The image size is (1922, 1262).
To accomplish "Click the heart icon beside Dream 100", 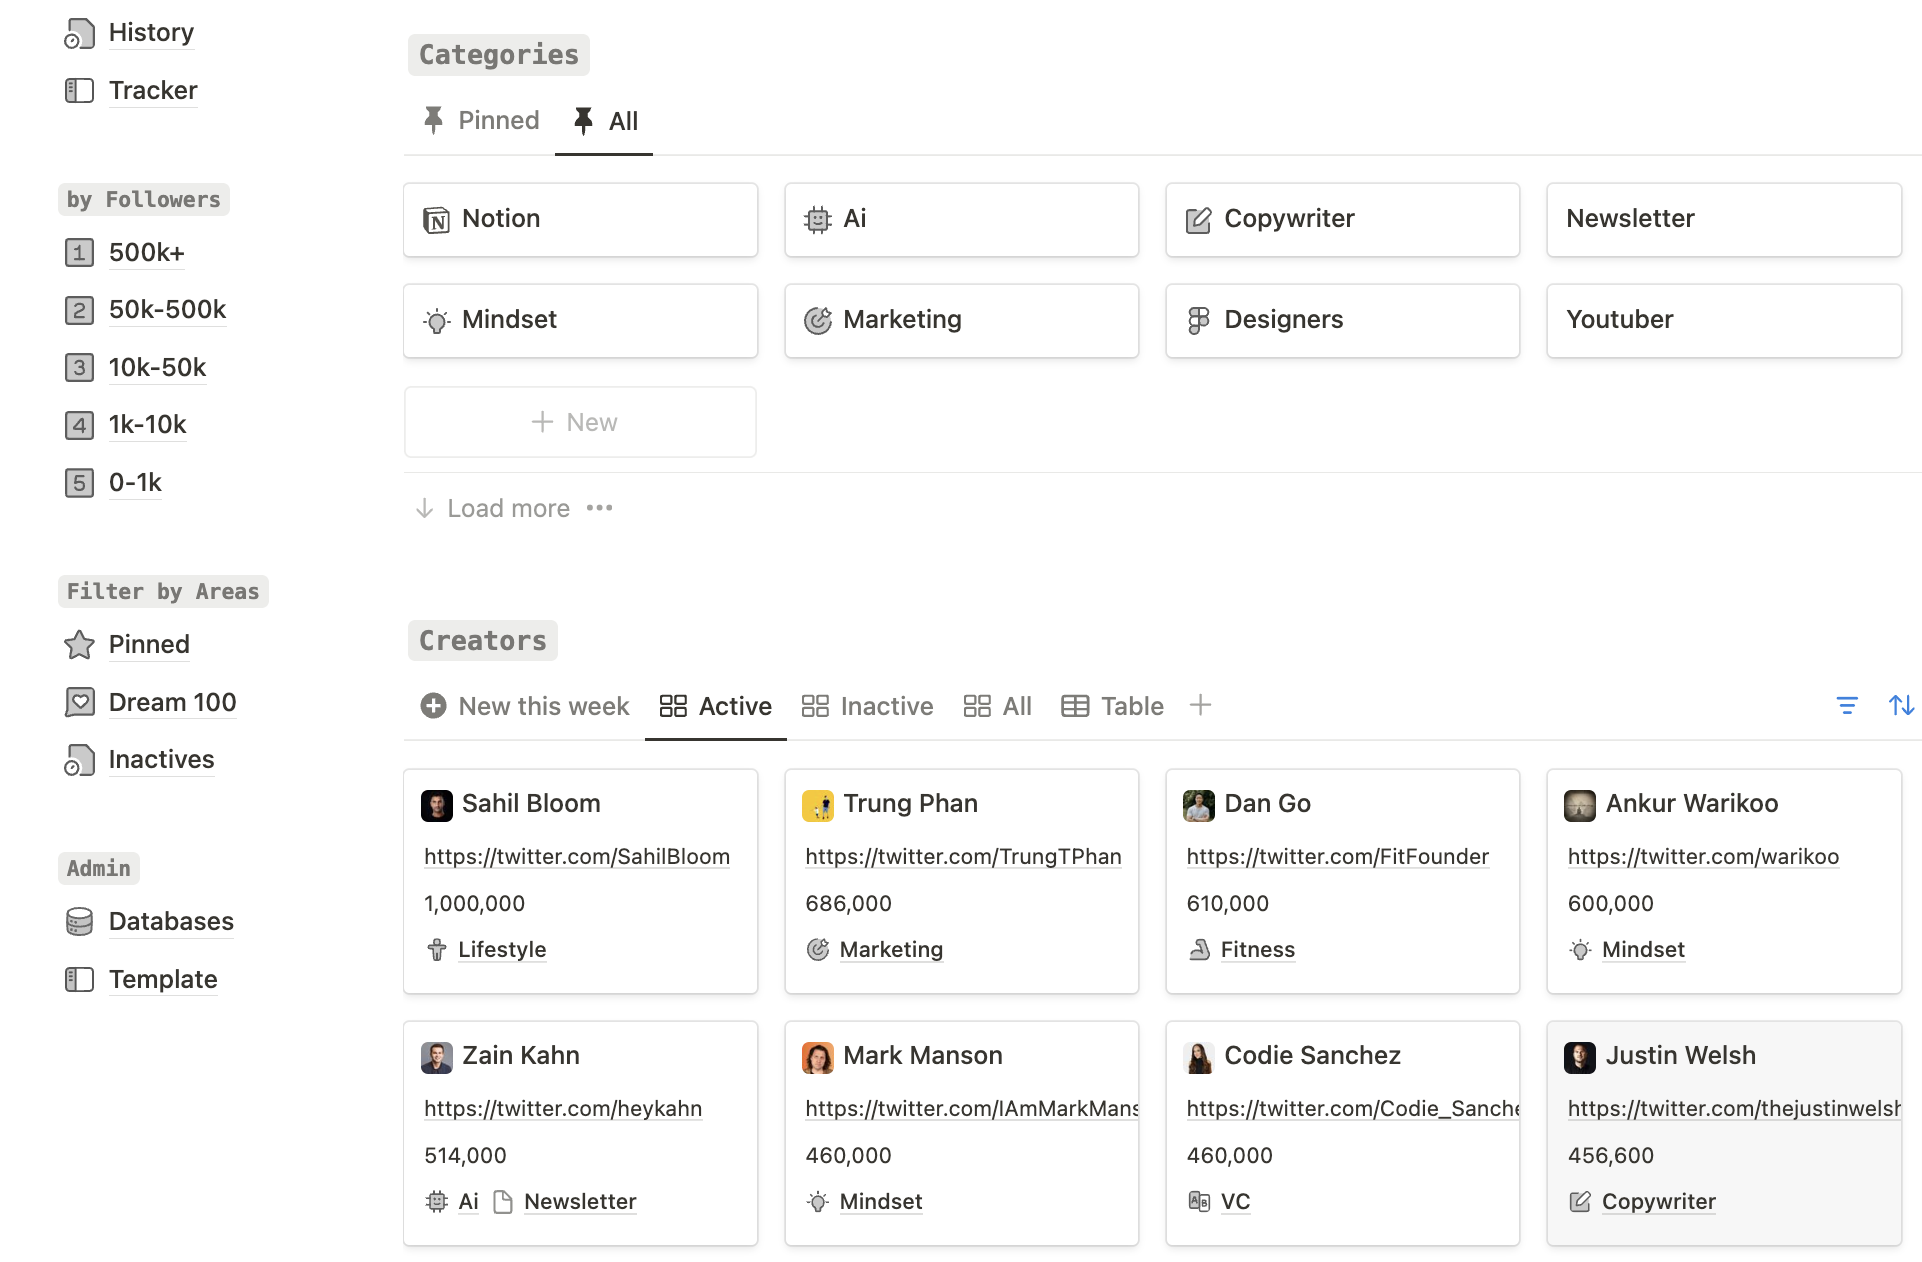I will coord(79,702).
